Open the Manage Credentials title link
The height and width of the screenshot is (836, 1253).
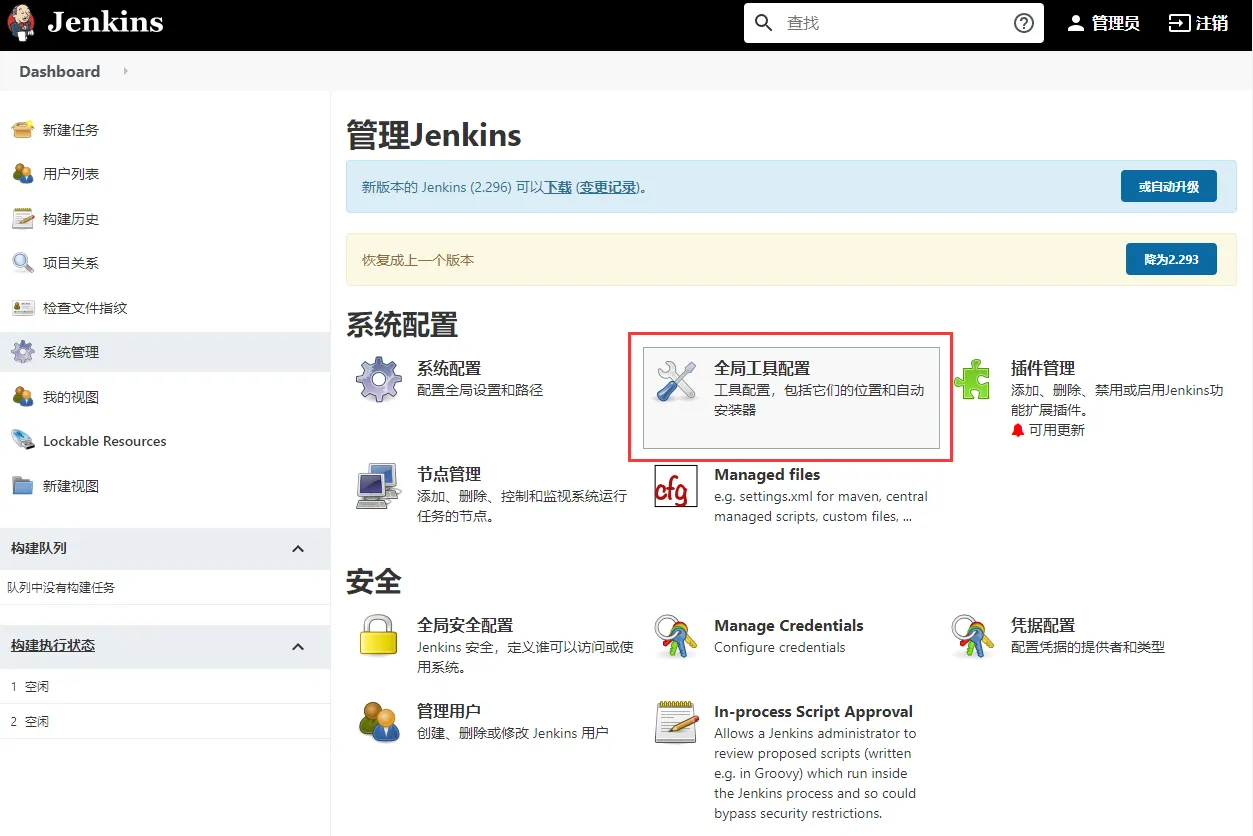(789, 625)
